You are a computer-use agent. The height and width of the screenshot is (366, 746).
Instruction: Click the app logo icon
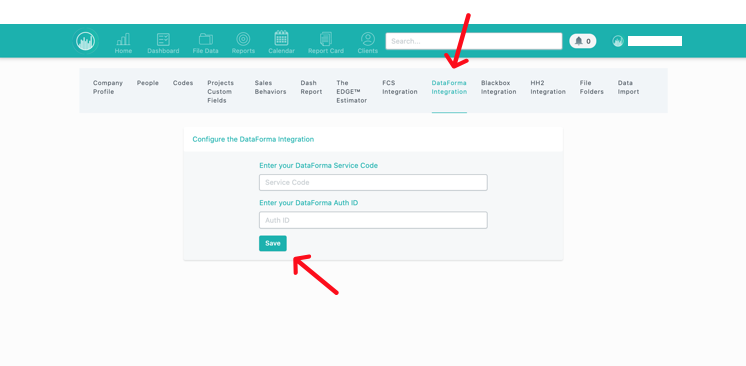pyautogui.click(x=86, y=41)
